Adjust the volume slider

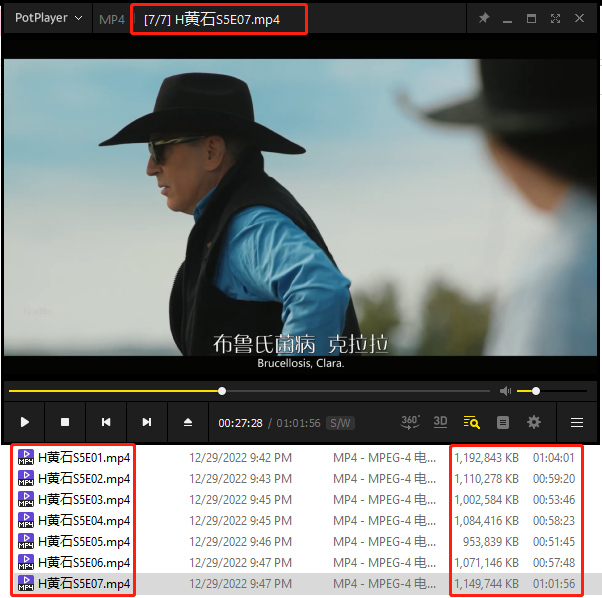coord(552,391)
